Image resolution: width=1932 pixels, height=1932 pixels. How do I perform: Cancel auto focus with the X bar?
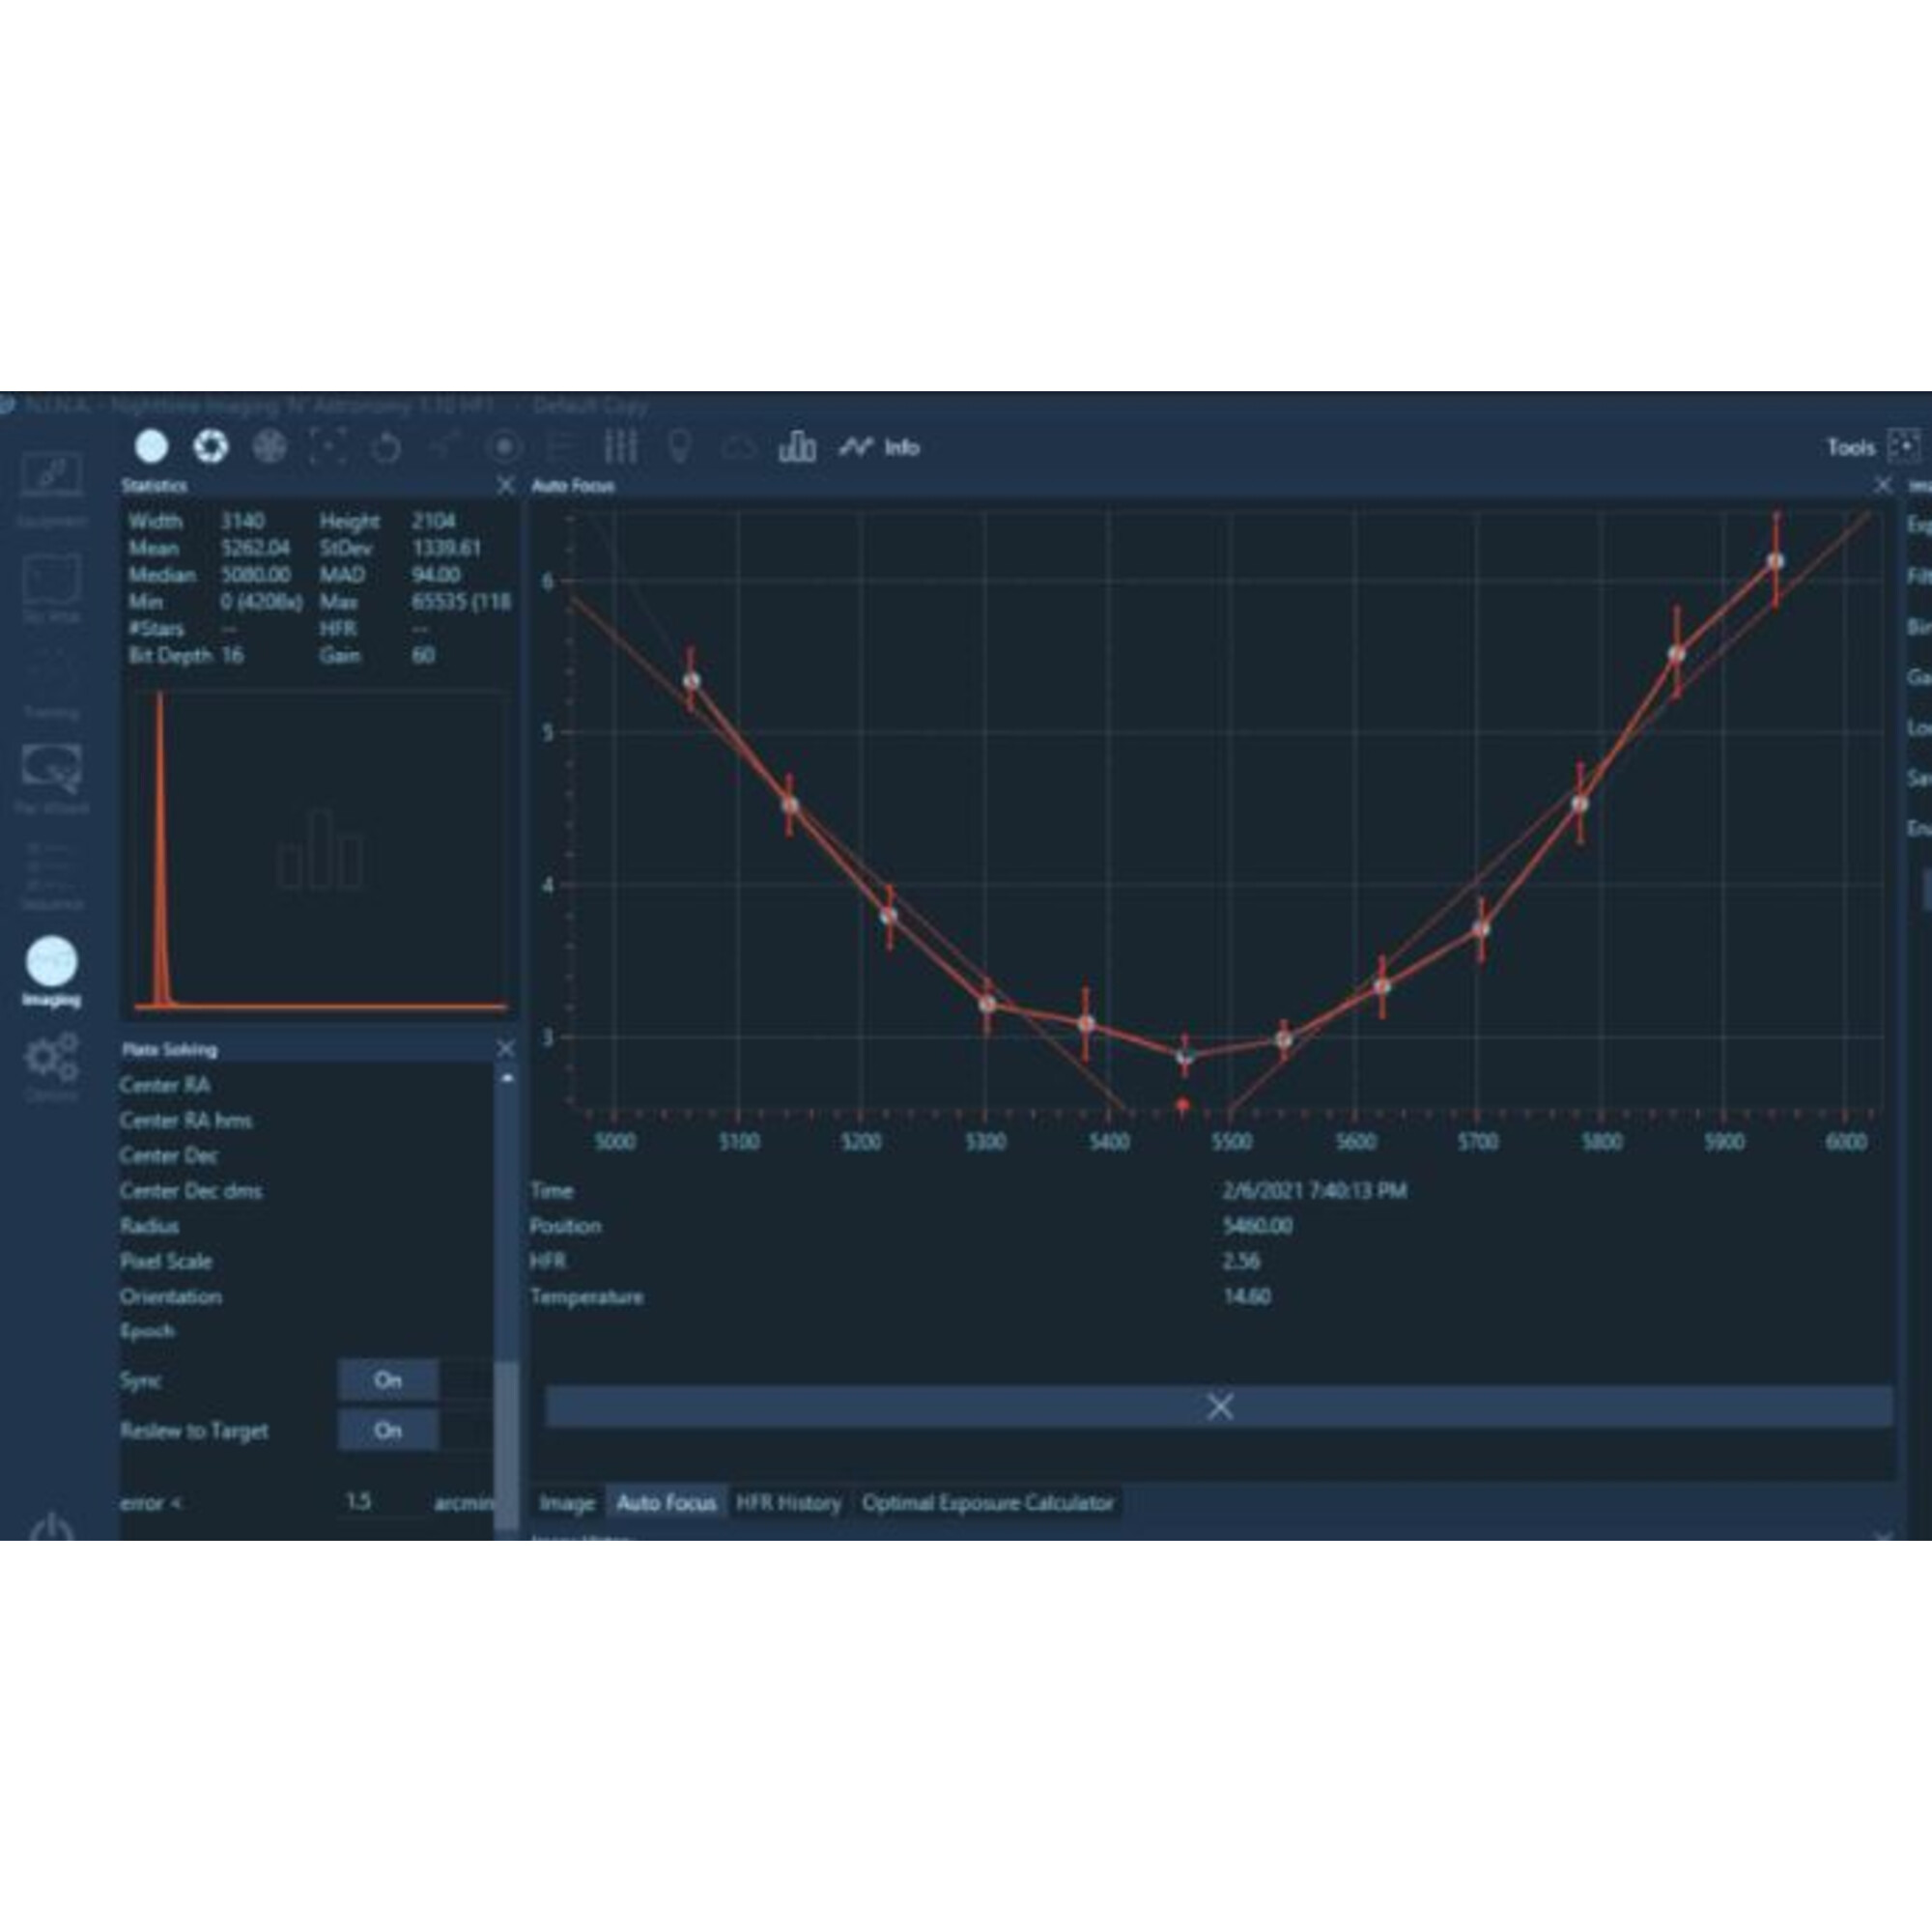tap(1218, 1406)
